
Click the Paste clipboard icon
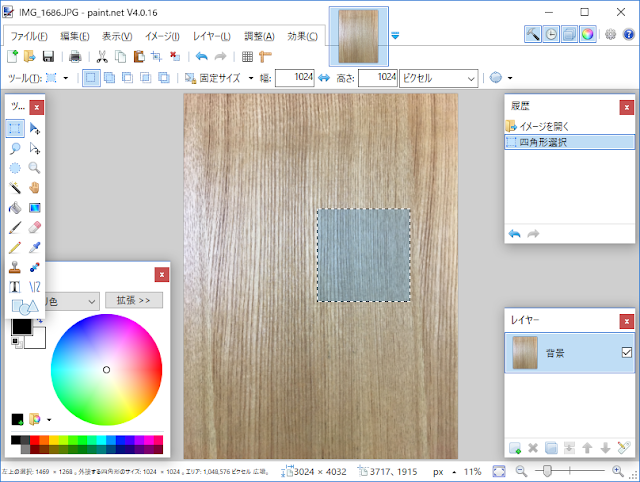tap(139, 56)
